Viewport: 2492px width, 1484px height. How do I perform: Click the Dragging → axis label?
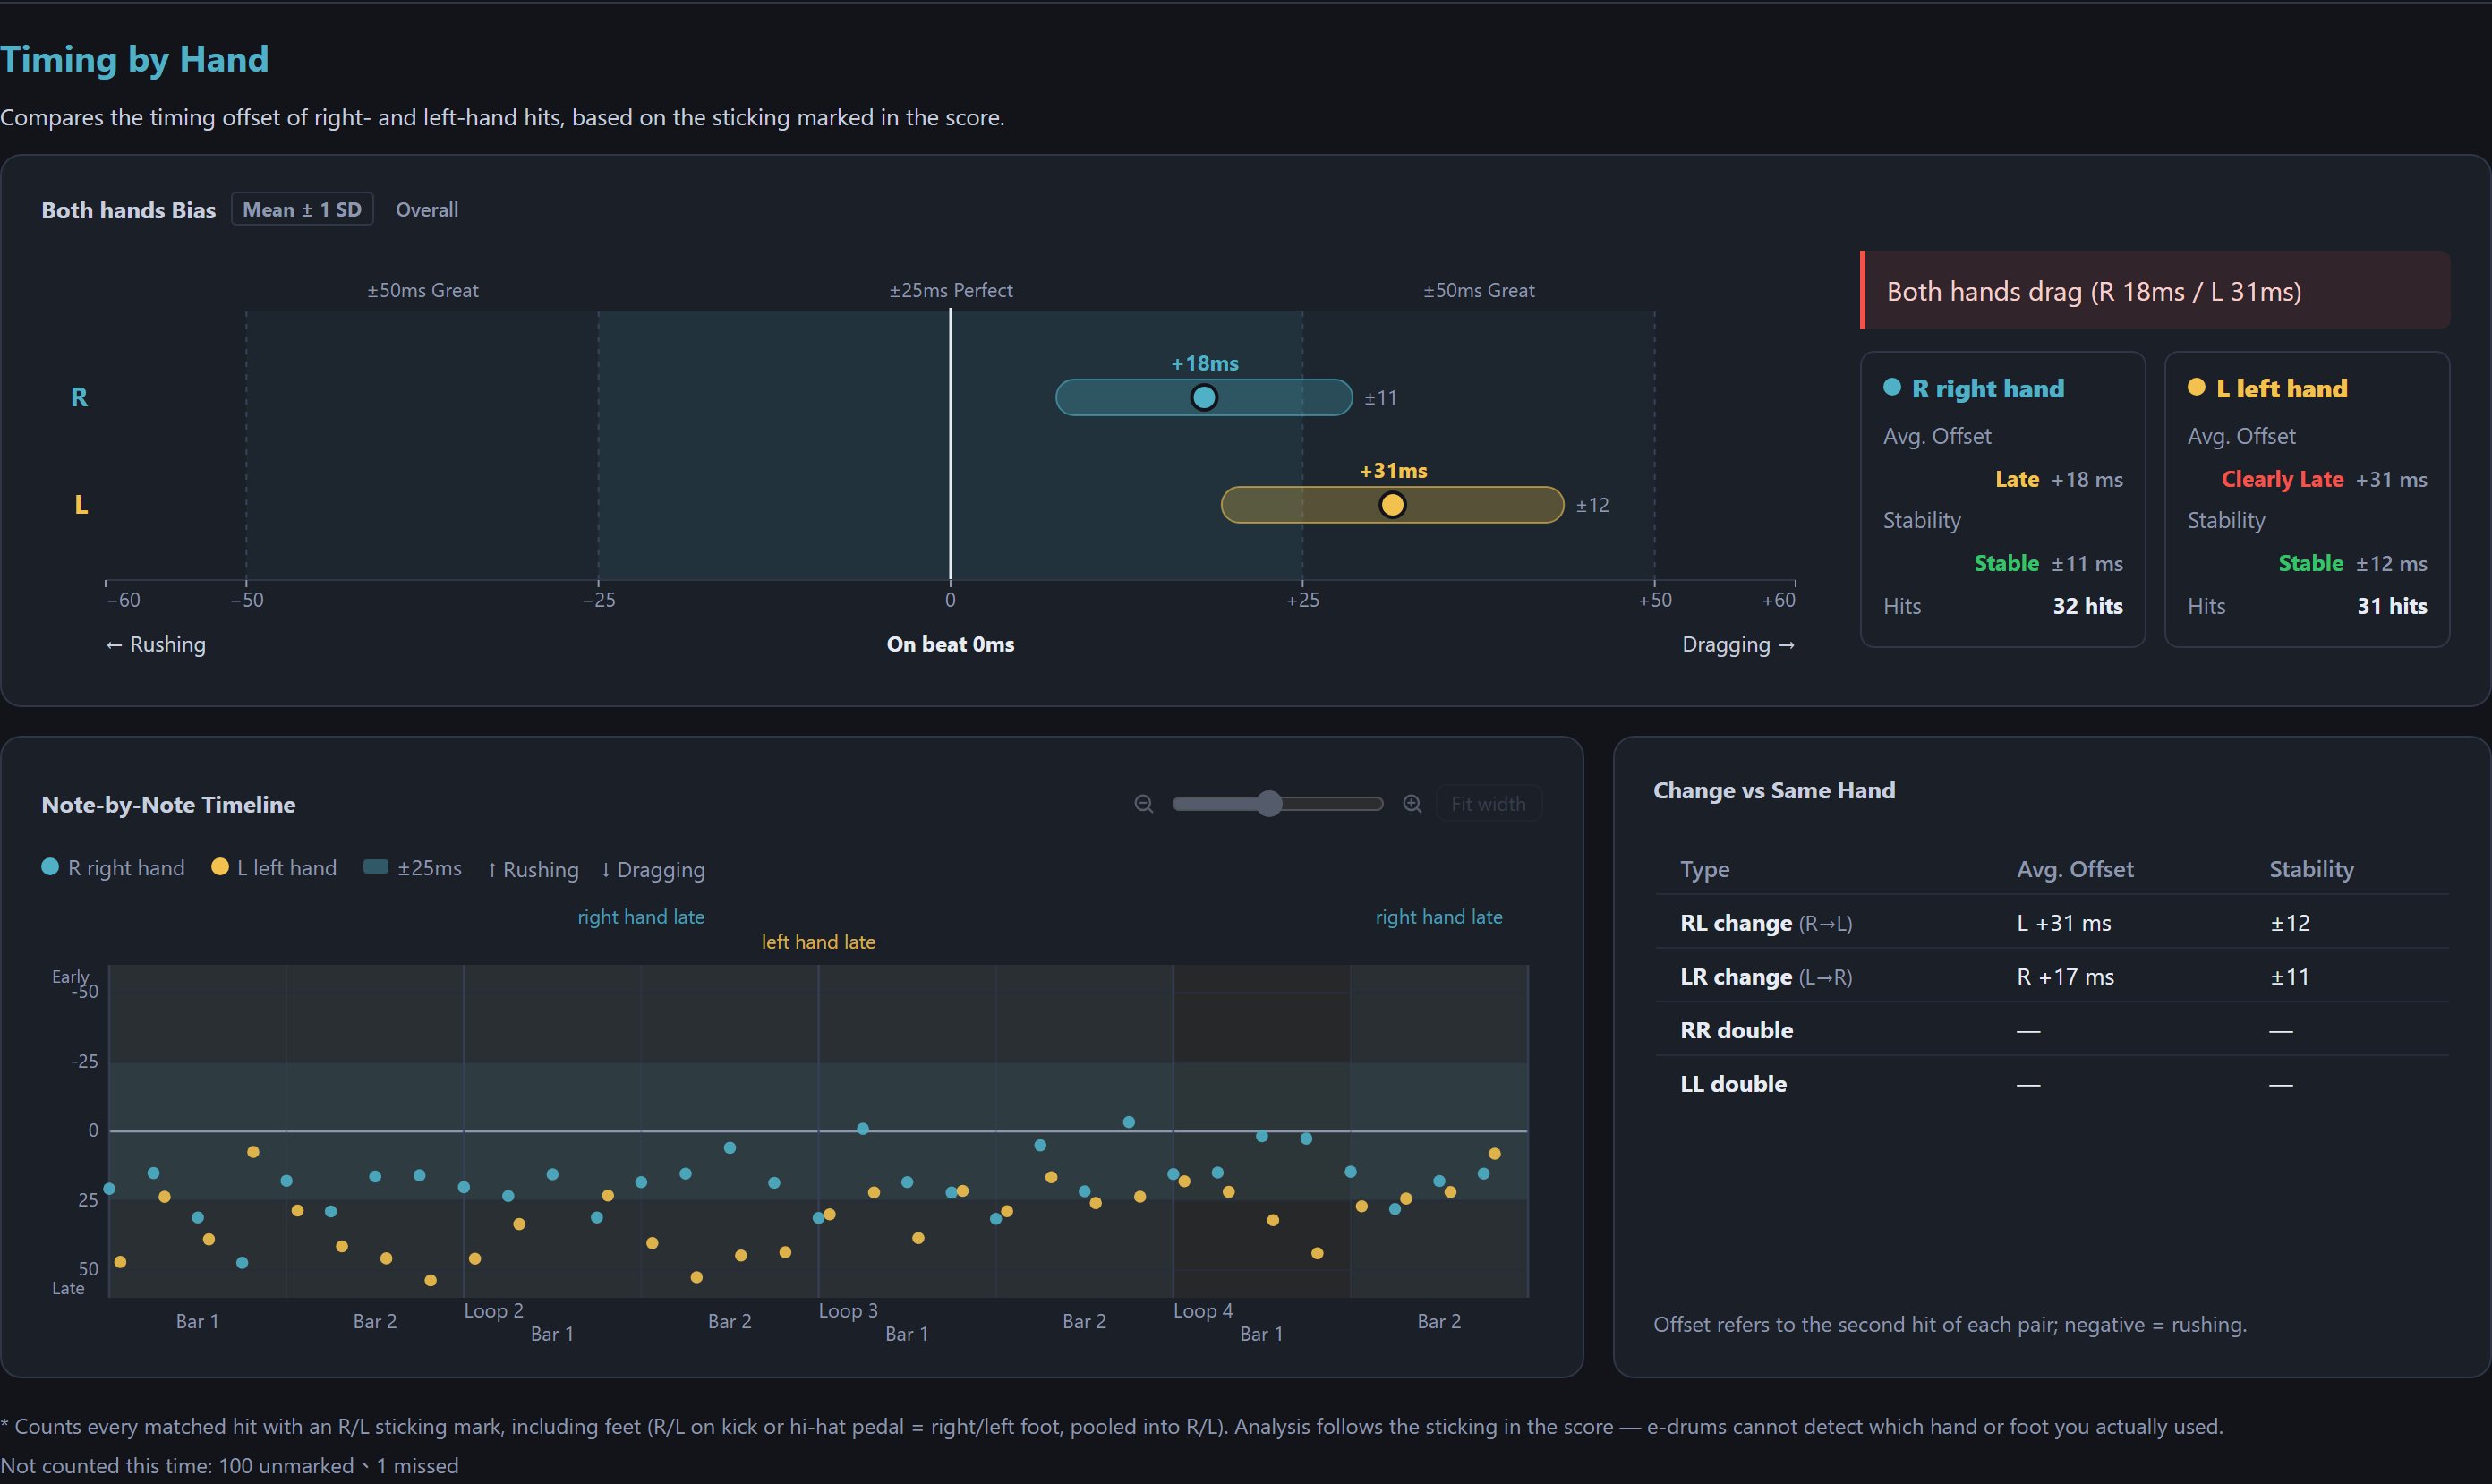tap(1739, 644)
